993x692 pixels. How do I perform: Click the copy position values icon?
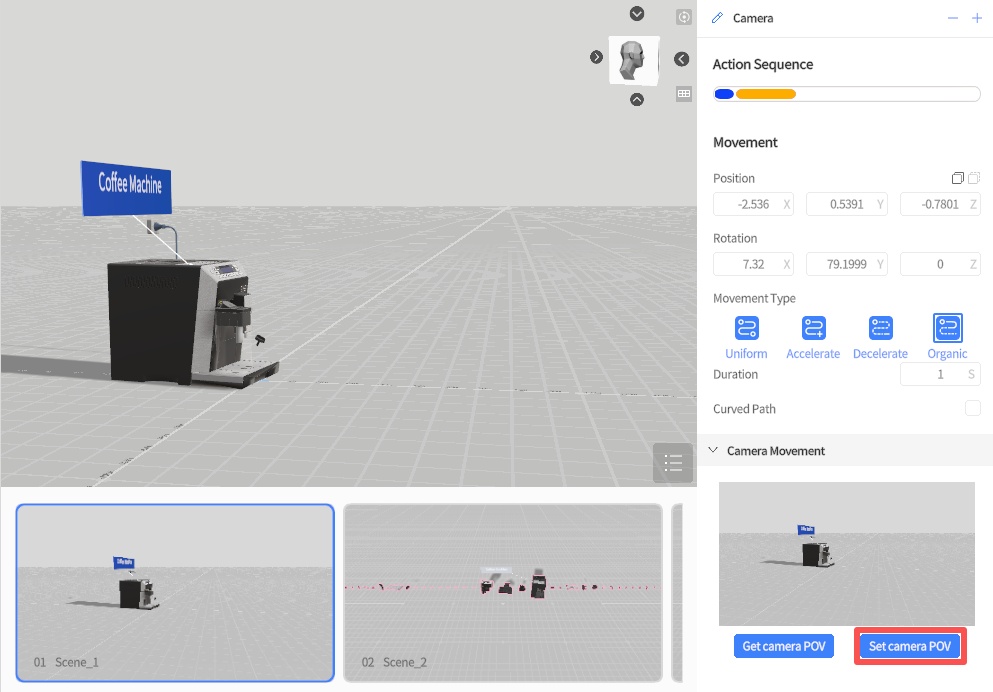(x=958, y=178)
